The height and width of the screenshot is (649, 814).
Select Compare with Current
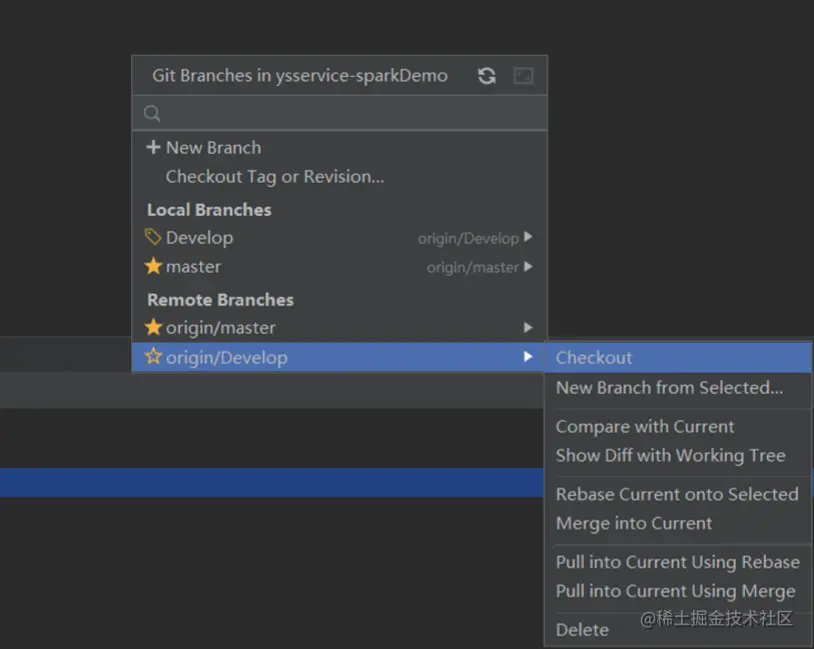(x=645, y=427)
